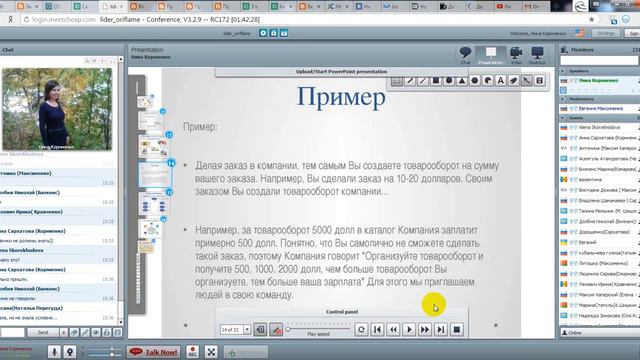Select member Alena Skorokhodova
The height and width of the screenshot is (360, 640).
600,127
